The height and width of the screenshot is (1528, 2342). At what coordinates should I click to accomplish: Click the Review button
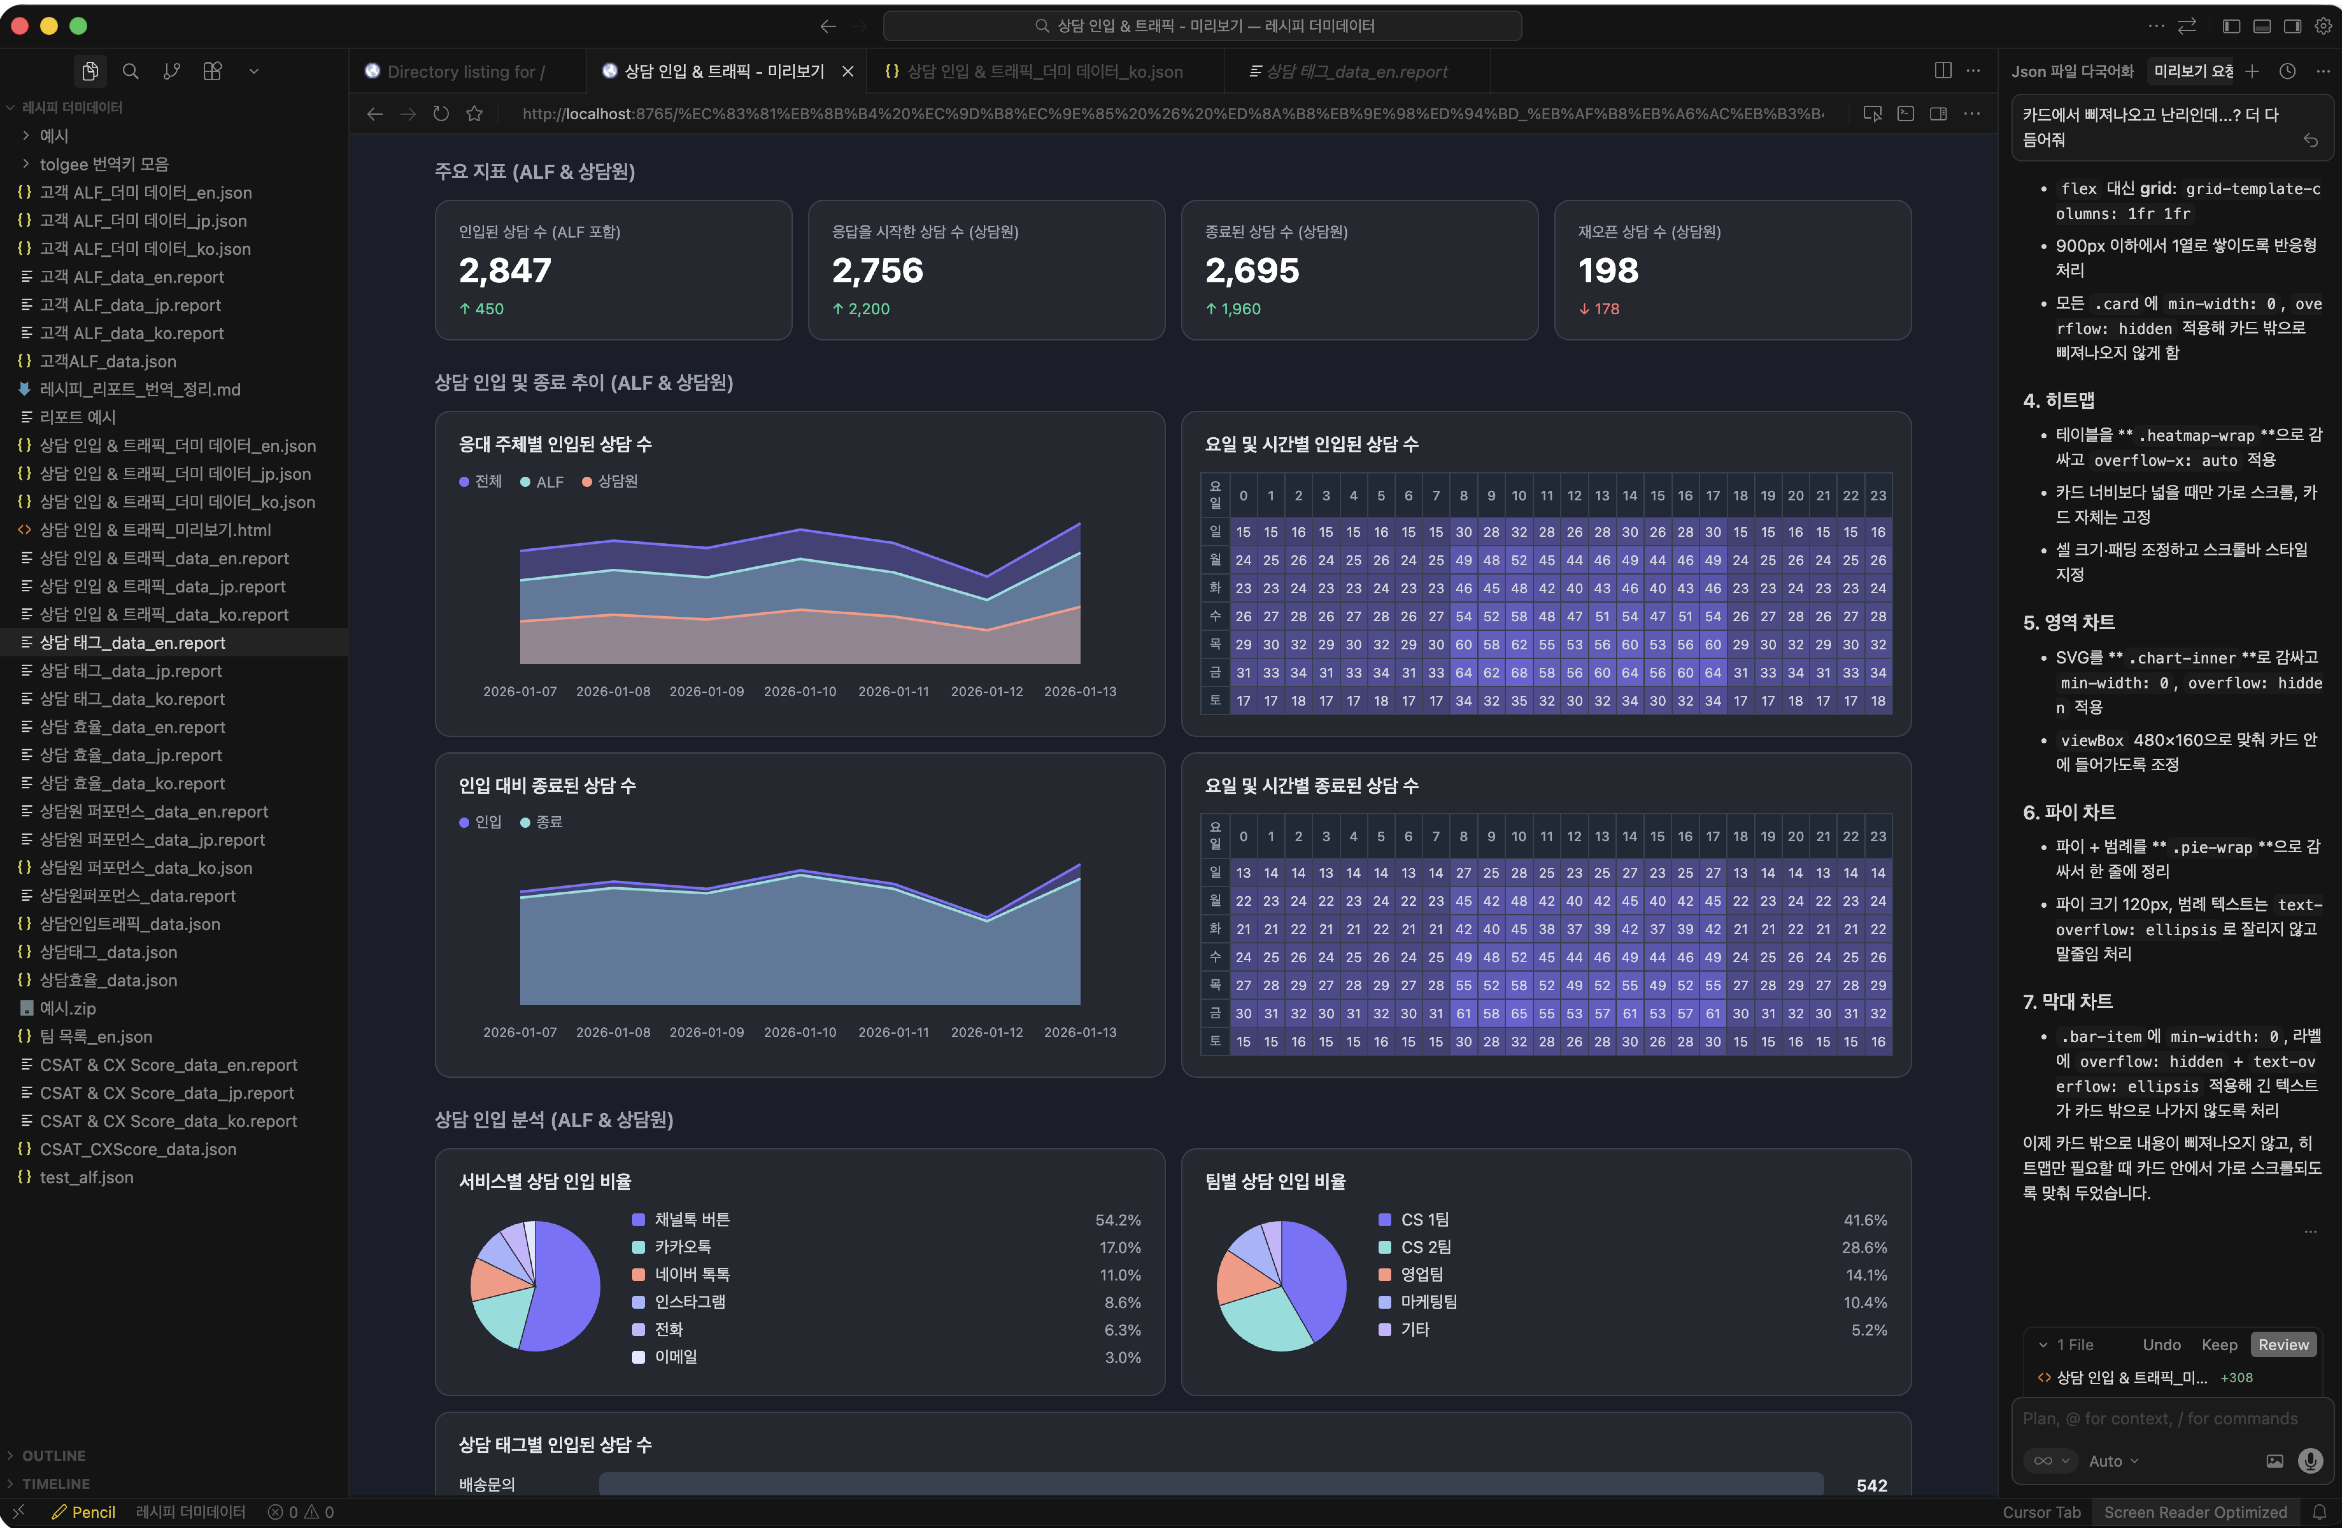point(2283,1345)
